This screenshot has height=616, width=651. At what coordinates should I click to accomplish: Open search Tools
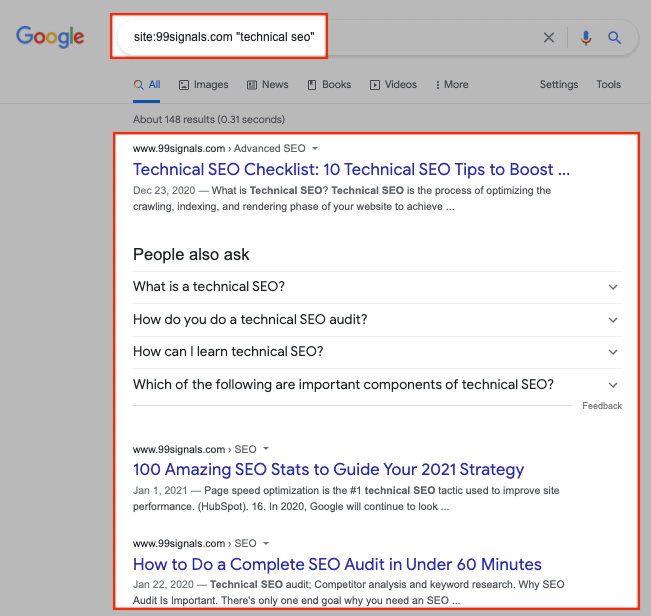coord(608,85)
